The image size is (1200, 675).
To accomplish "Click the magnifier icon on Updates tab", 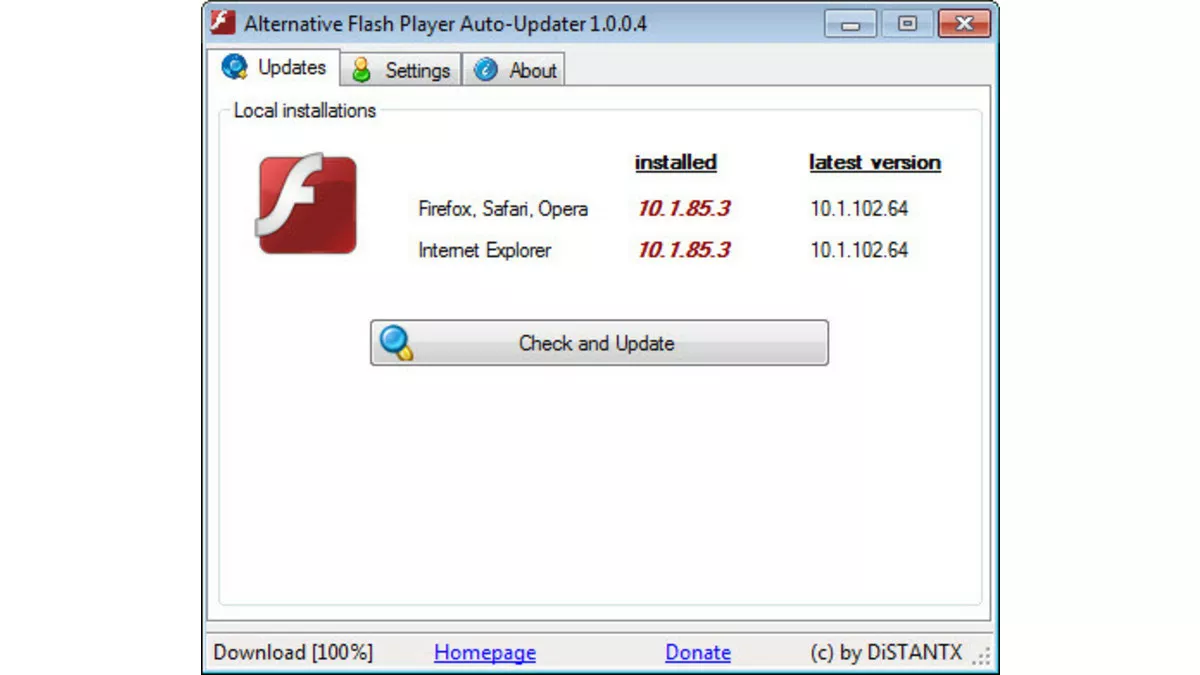I will point(235,67).
